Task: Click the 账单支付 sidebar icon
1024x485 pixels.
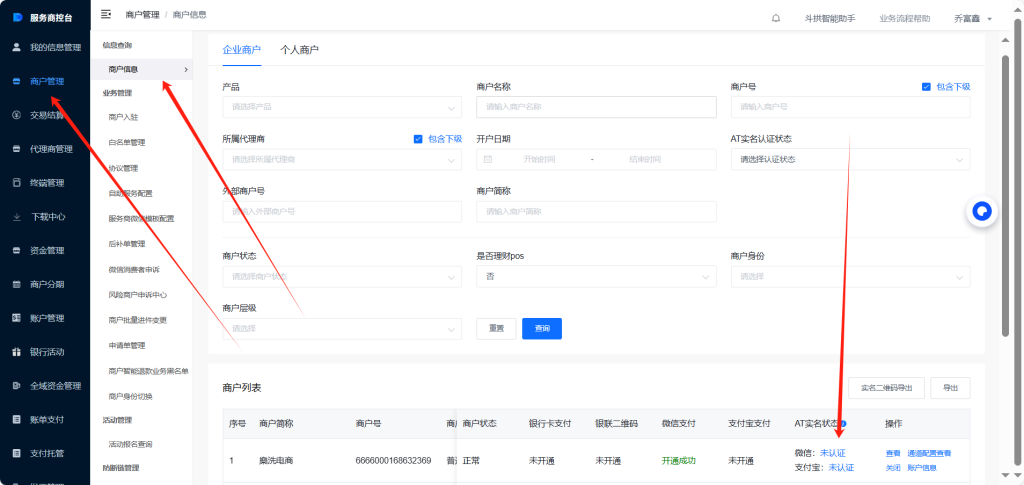Action: 17,420
